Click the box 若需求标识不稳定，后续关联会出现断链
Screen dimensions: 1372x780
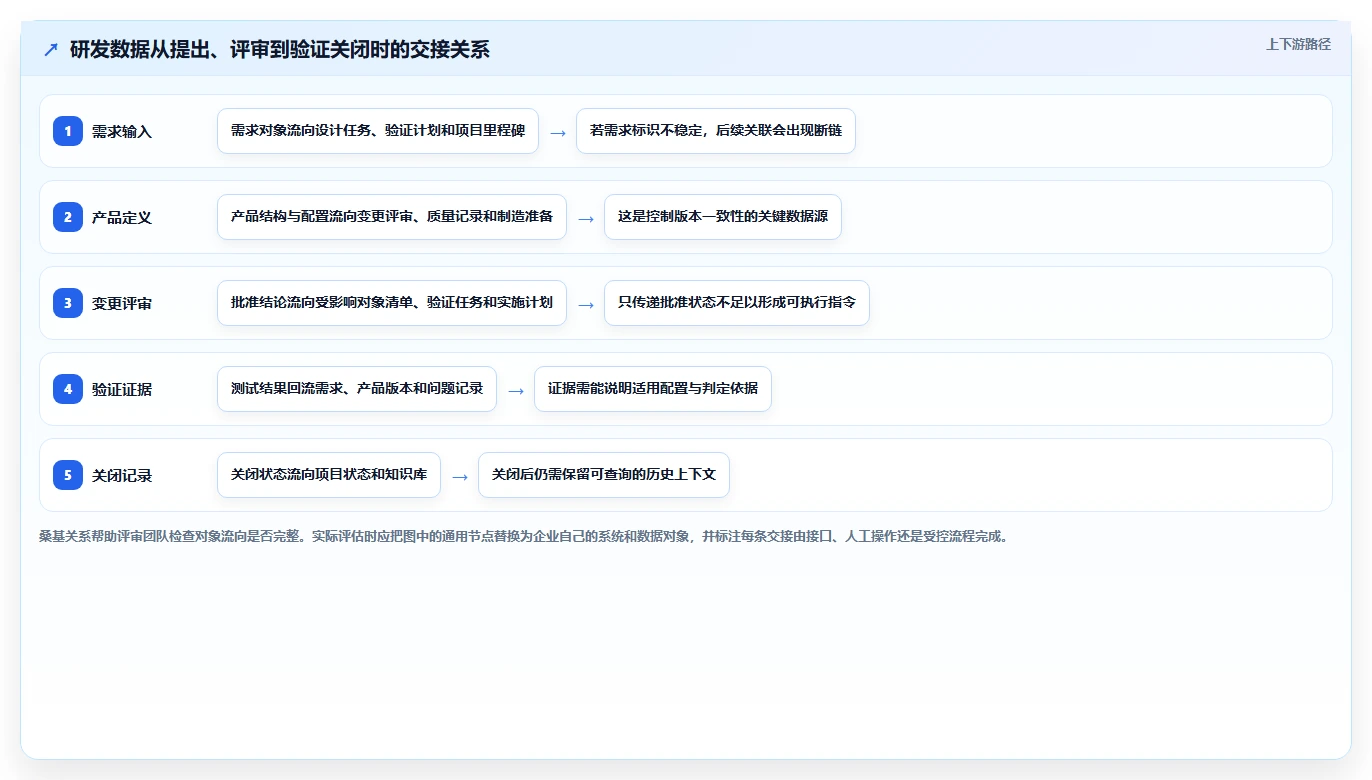(x=716, y=131)
